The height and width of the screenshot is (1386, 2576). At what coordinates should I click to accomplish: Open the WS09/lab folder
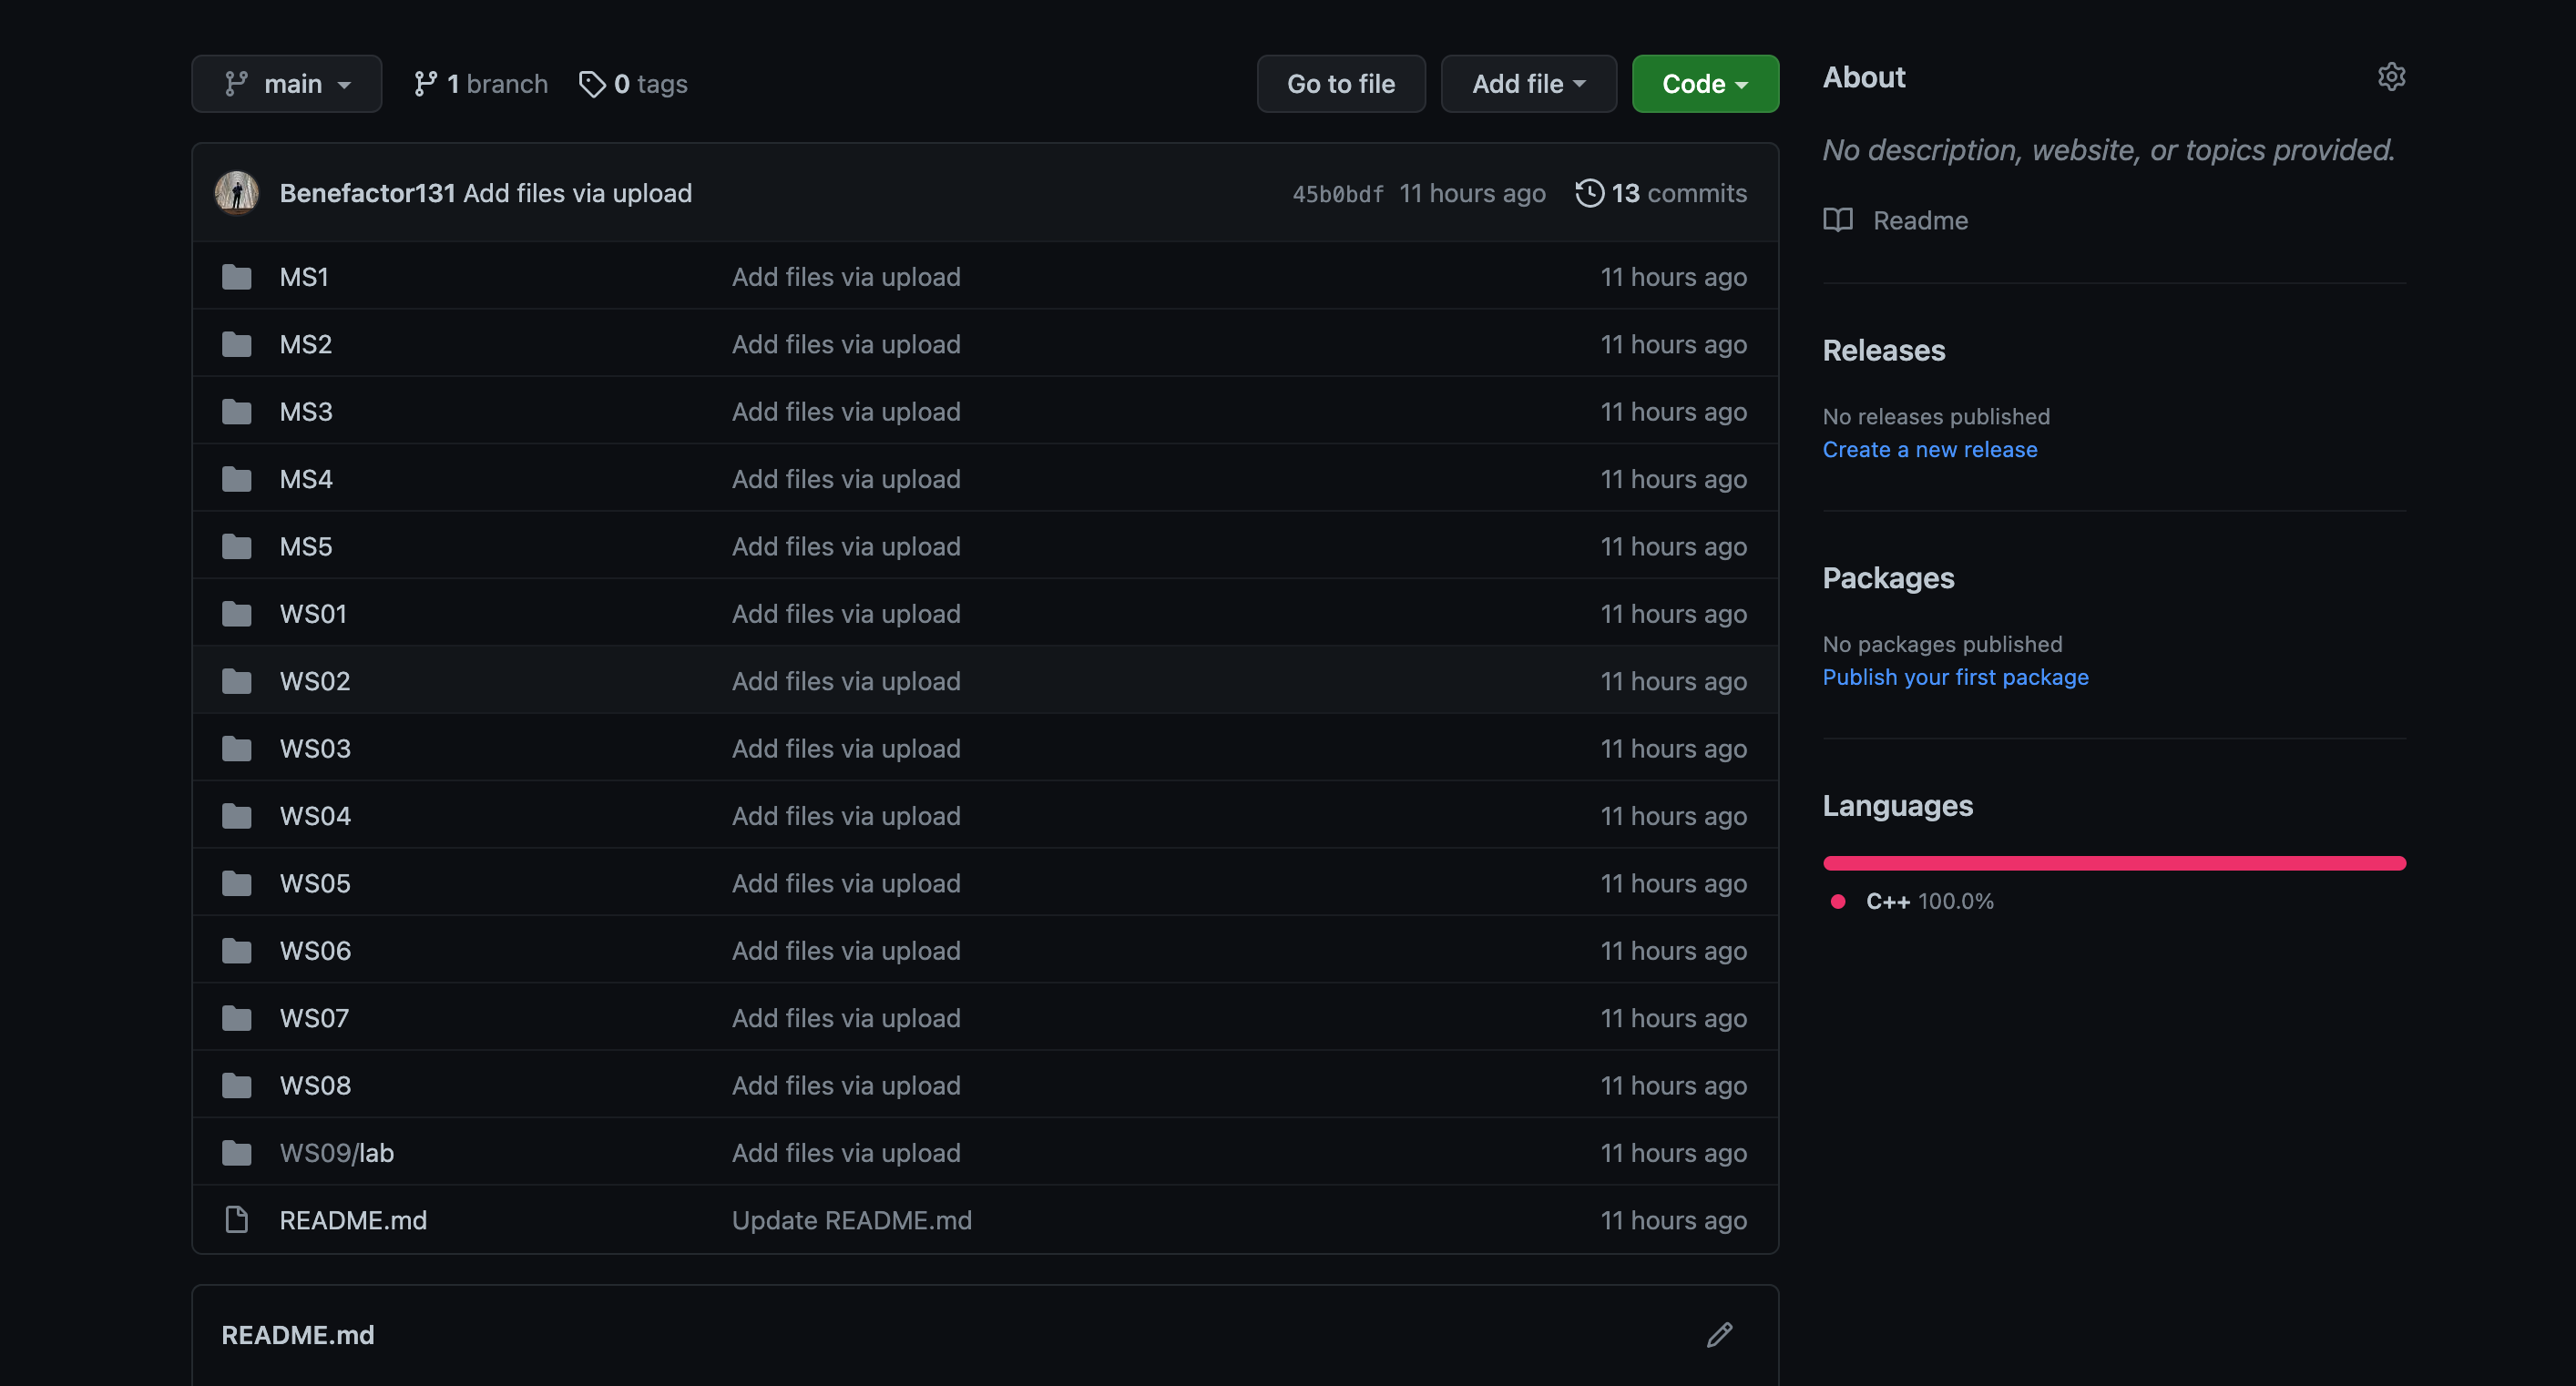(x=337, y=1153)
